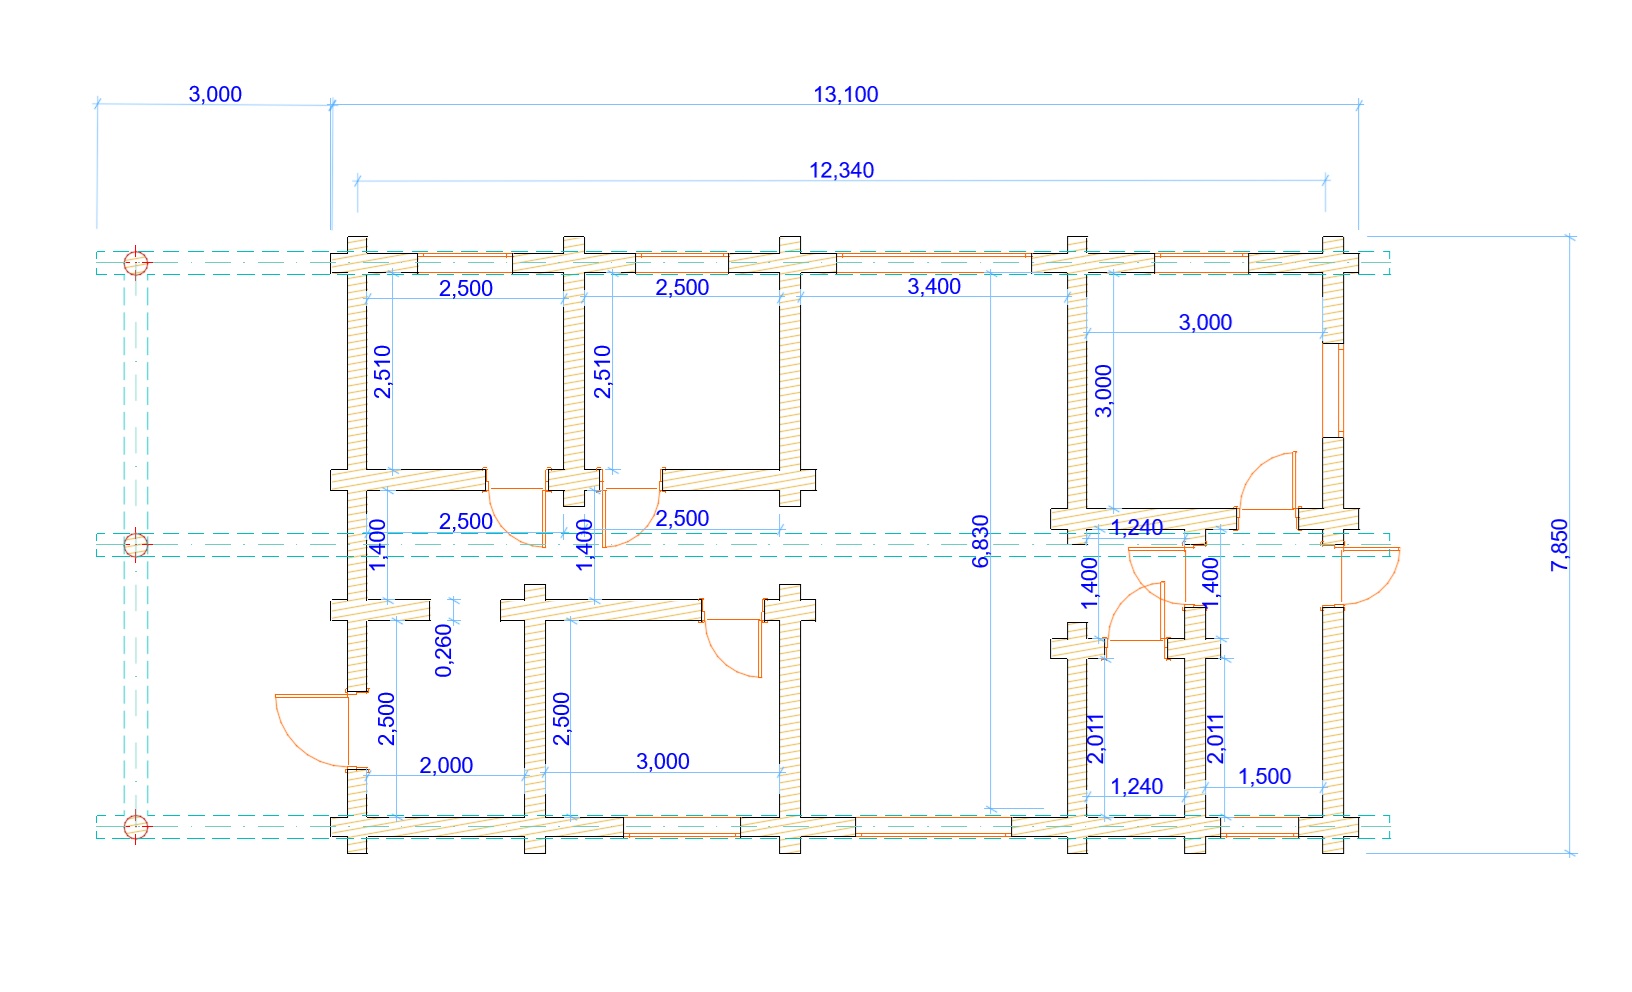The height and width of the screenshot is (992, 1632).
Task: Click the 3,400 room width dimension
Action: (x=934, y=286)
